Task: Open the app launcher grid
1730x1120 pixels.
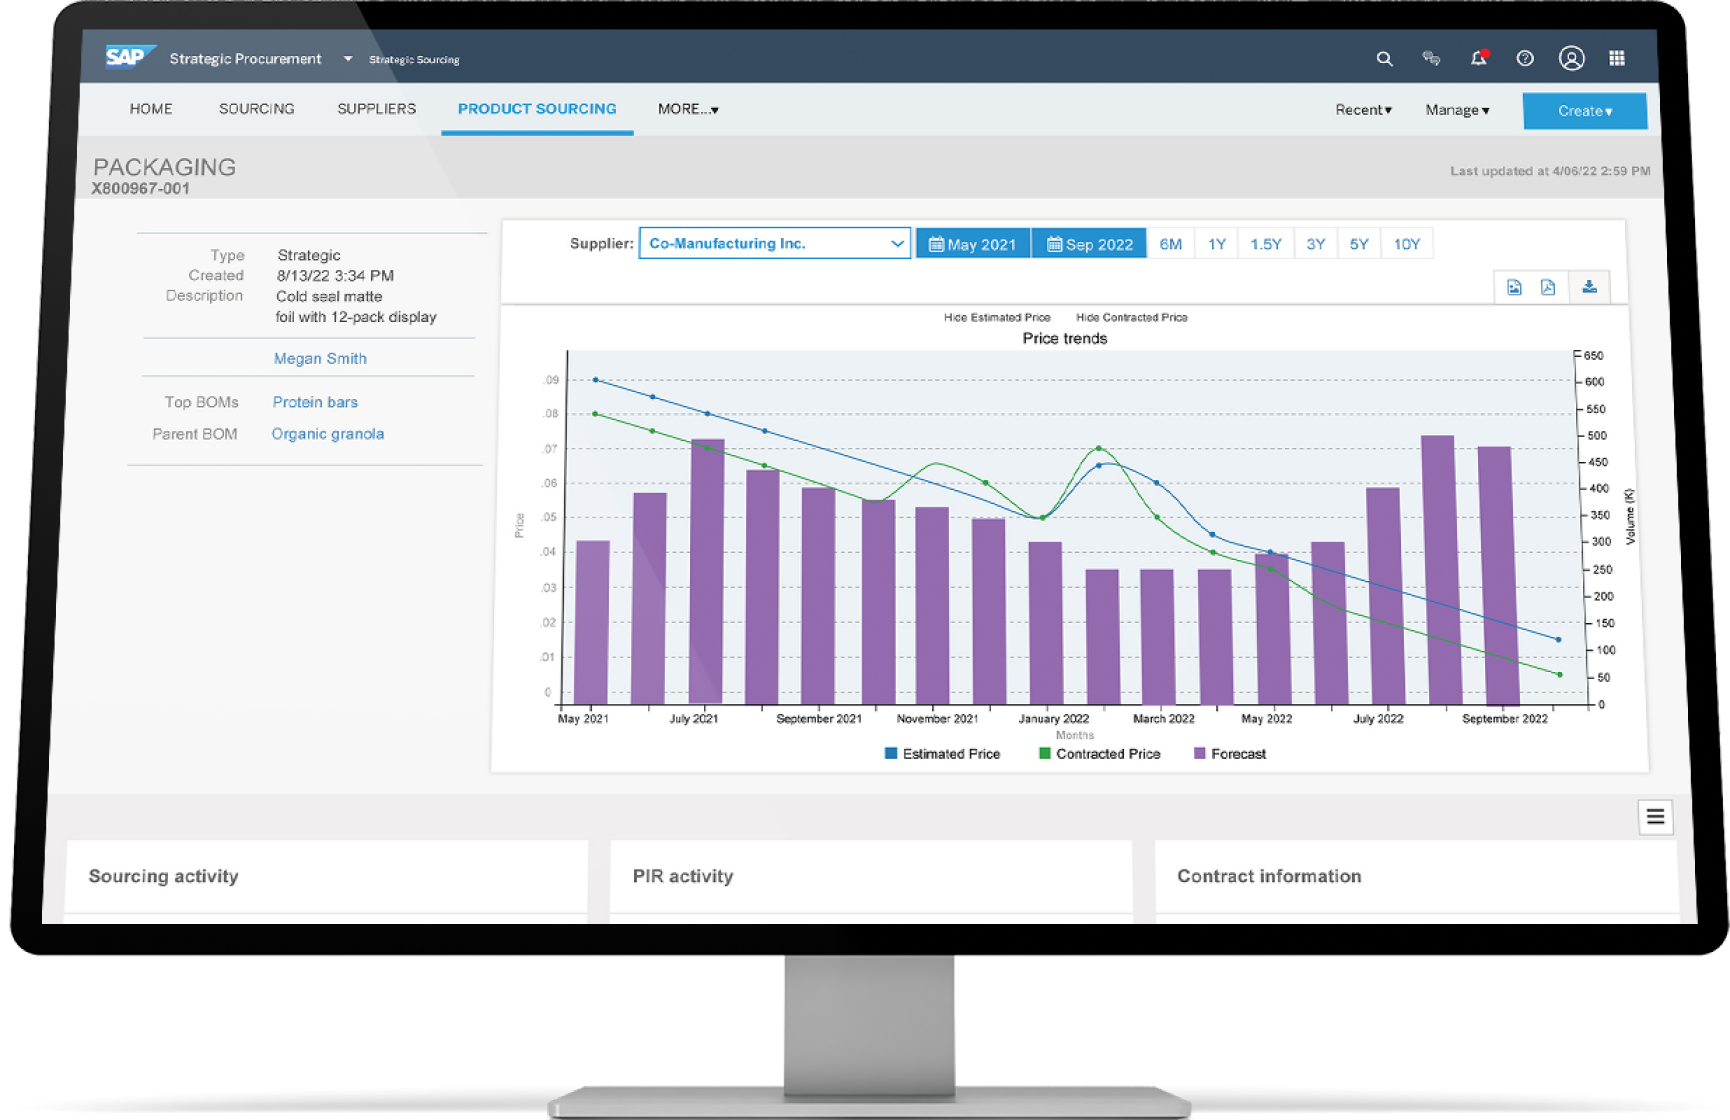Action: coord(1617,58)
